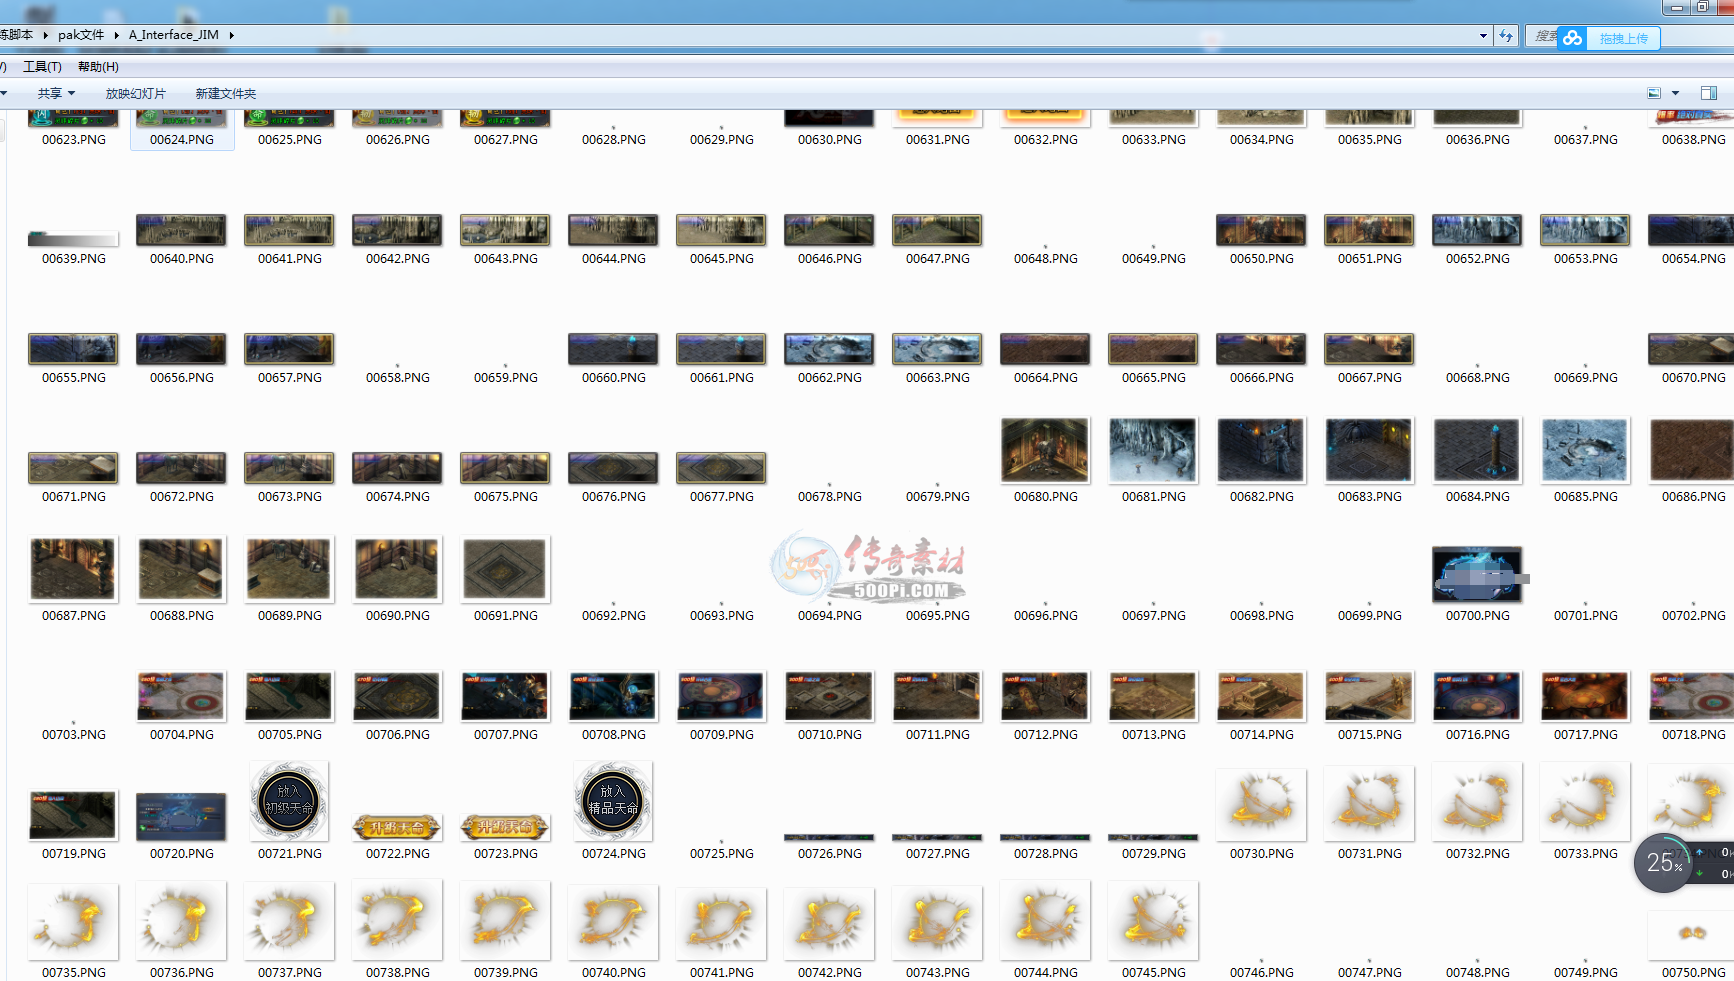Select file 00624.PNG
The image size is (1734, 981).
click(x=182, y=130)
